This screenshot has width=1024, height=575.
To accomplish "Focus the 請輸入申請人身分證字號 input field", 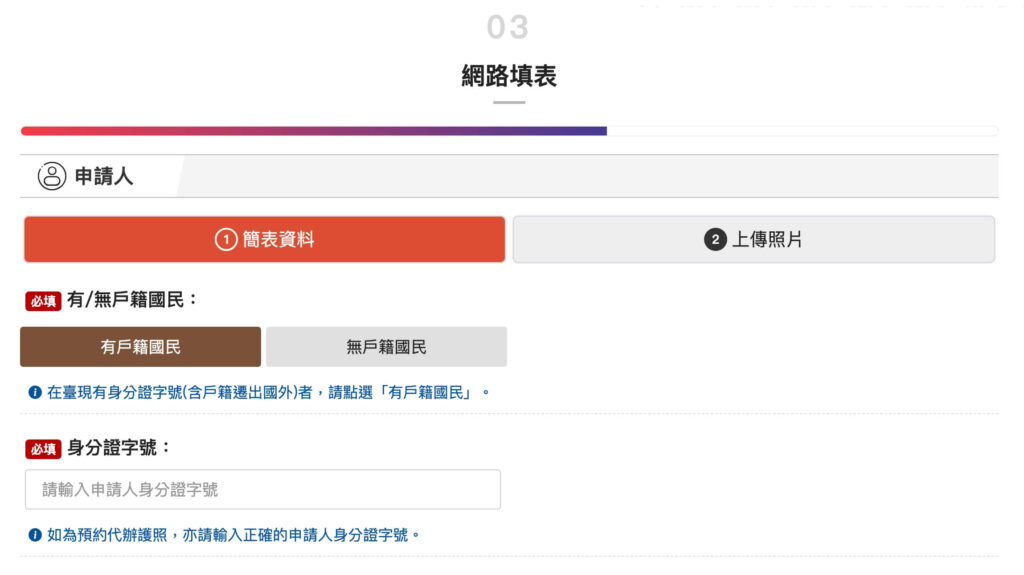I will coord(262,490).
